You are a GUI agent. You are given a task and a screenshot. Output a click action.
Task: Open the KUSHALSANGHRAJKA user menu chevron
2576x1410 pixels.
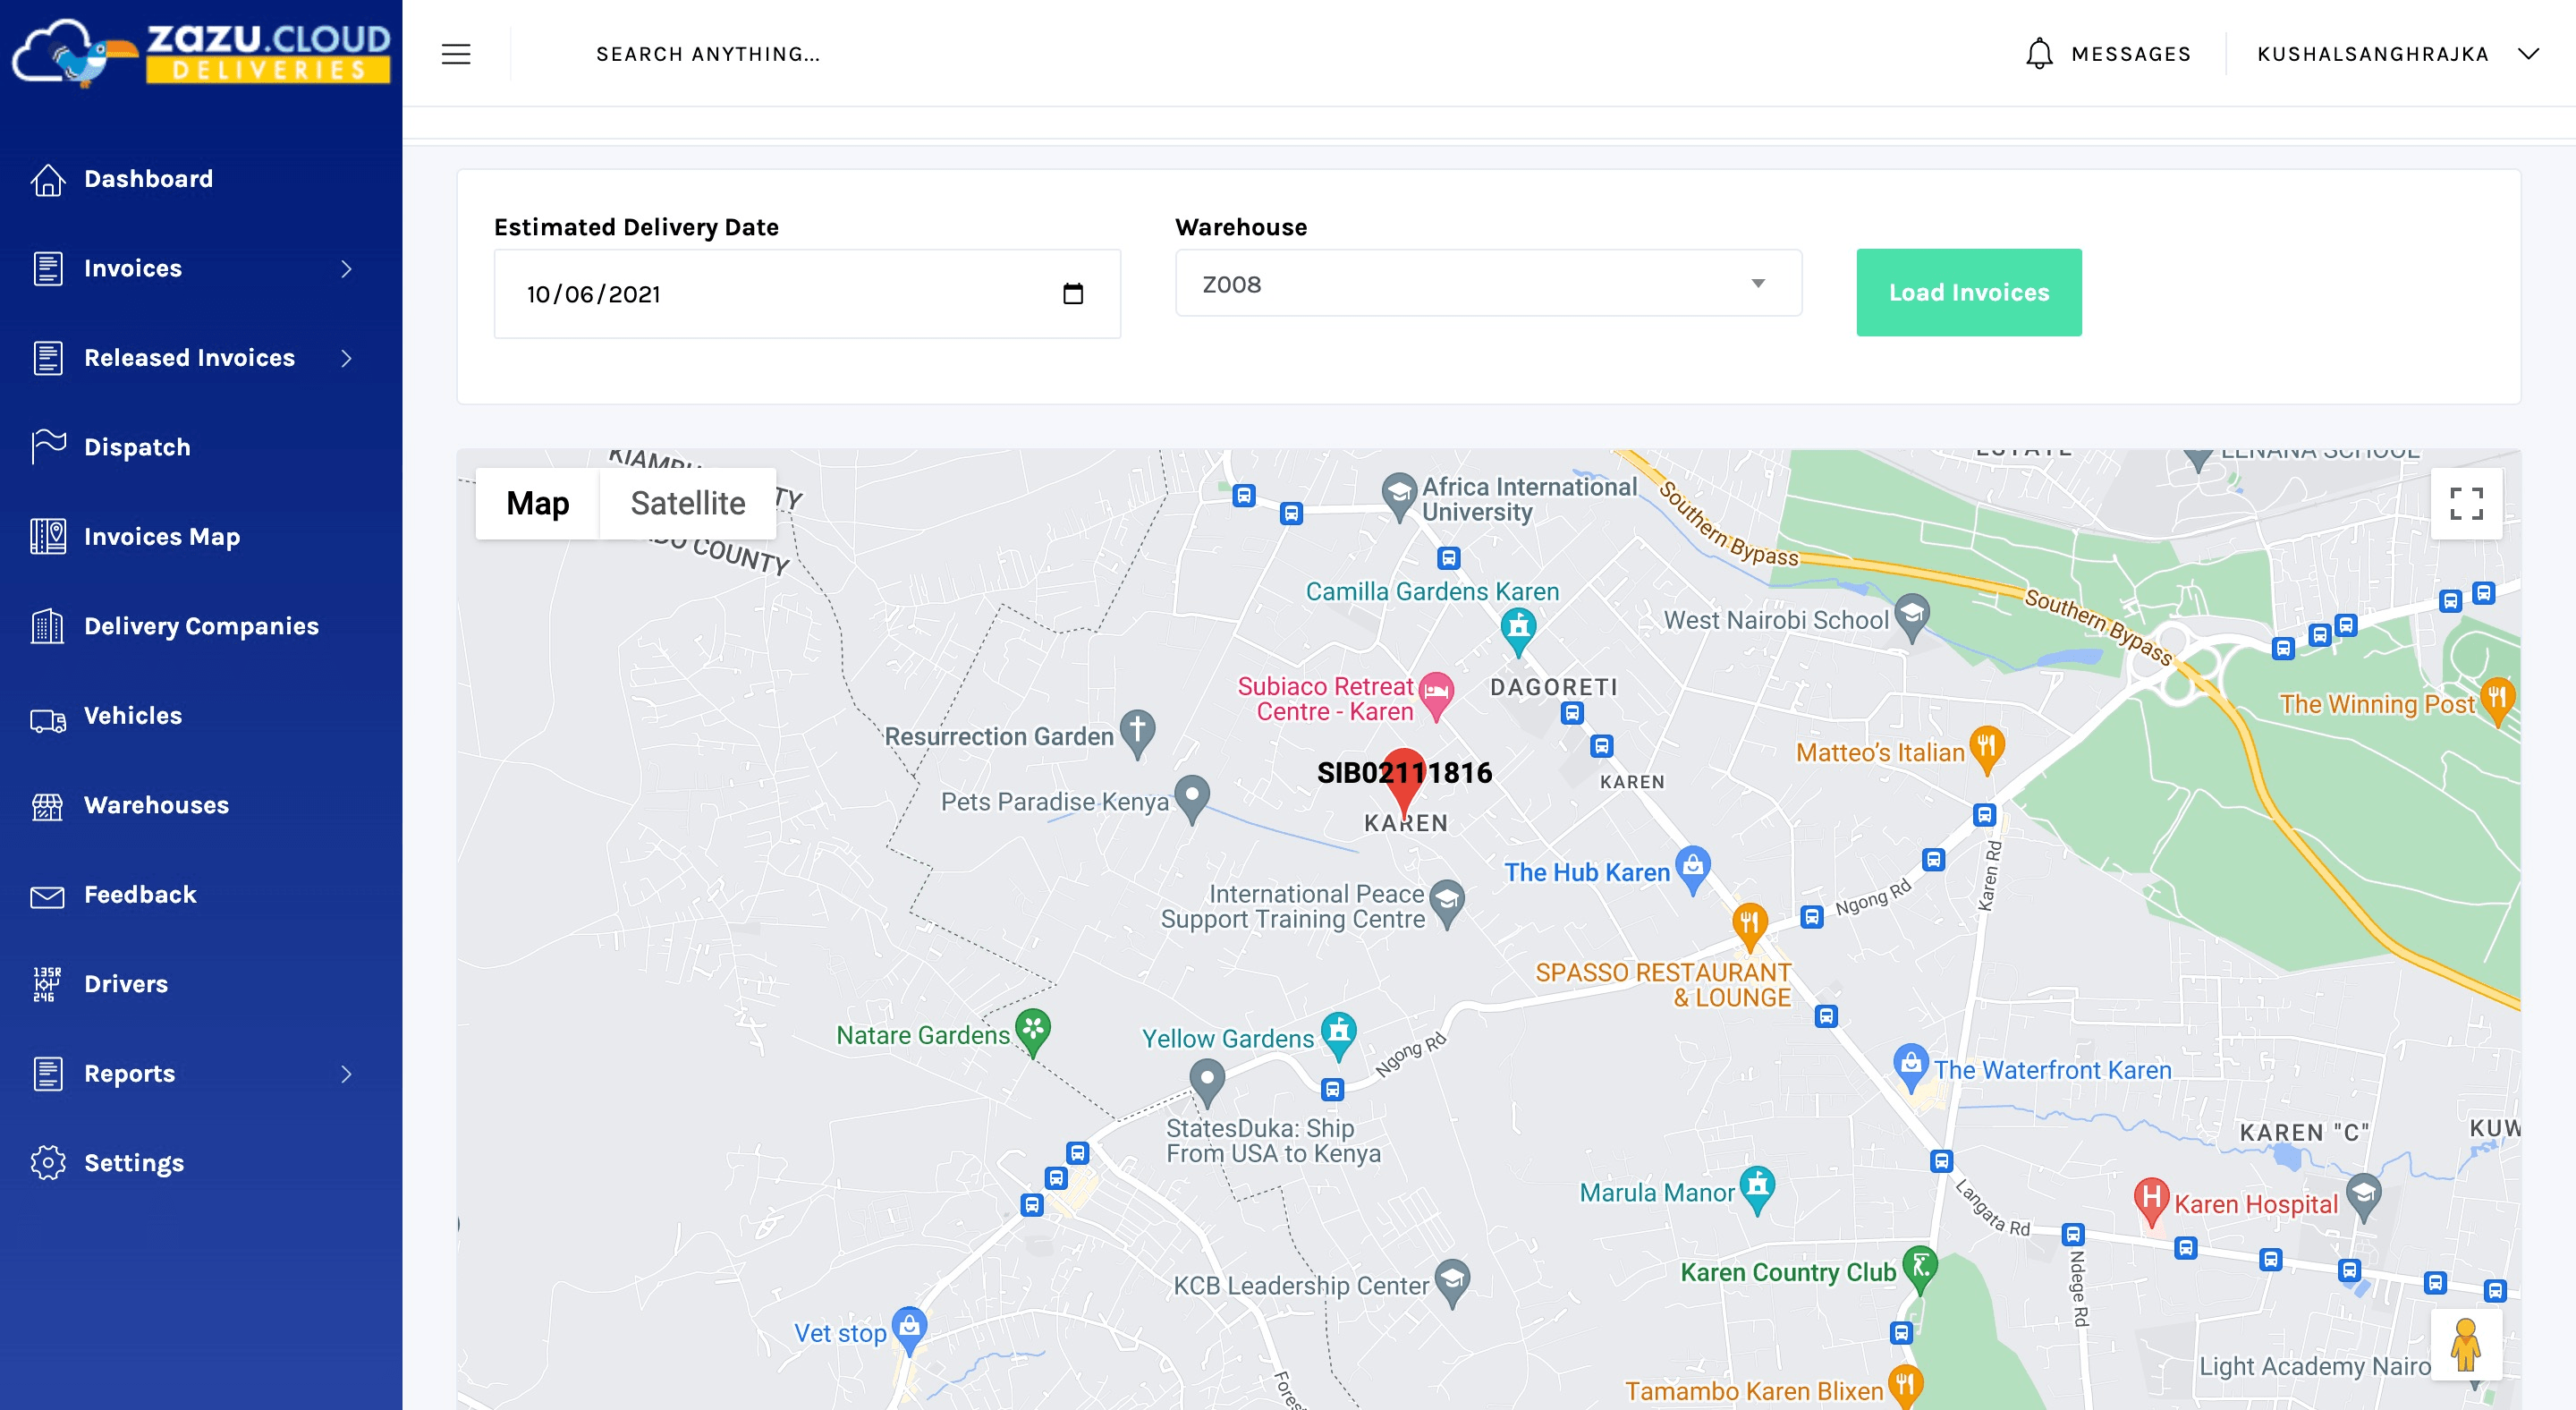click(2529, 54)
